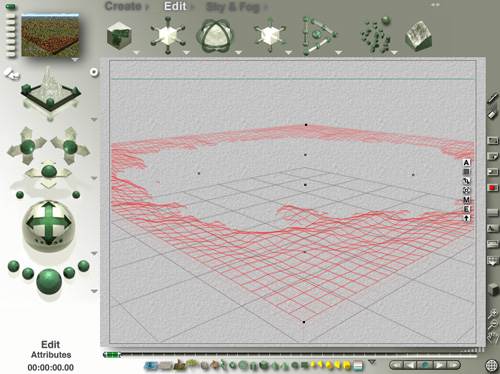The height and width of the screenshot is (374, 500).
Task: Click the Zoom In magnifier icon
Action: point(493,313)
